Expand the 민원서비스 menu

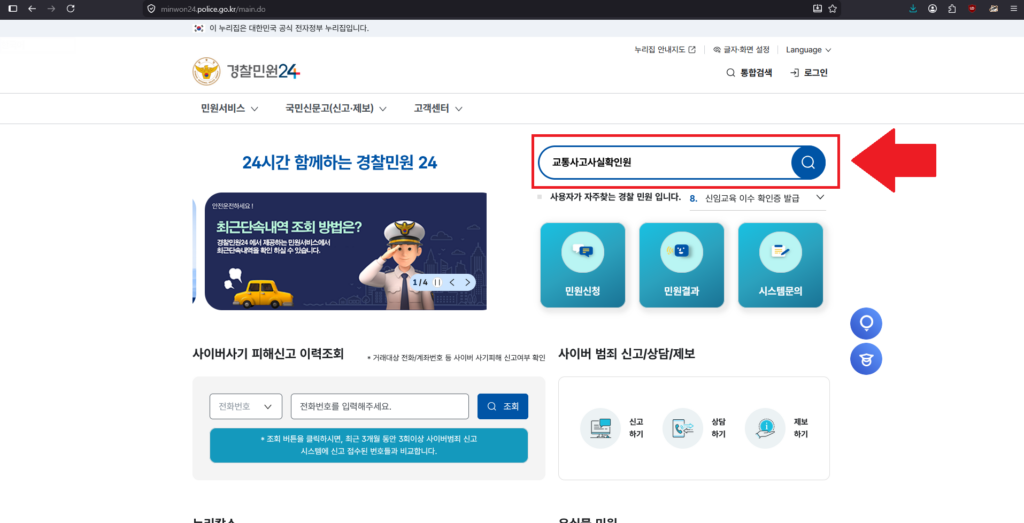(230, 108)
